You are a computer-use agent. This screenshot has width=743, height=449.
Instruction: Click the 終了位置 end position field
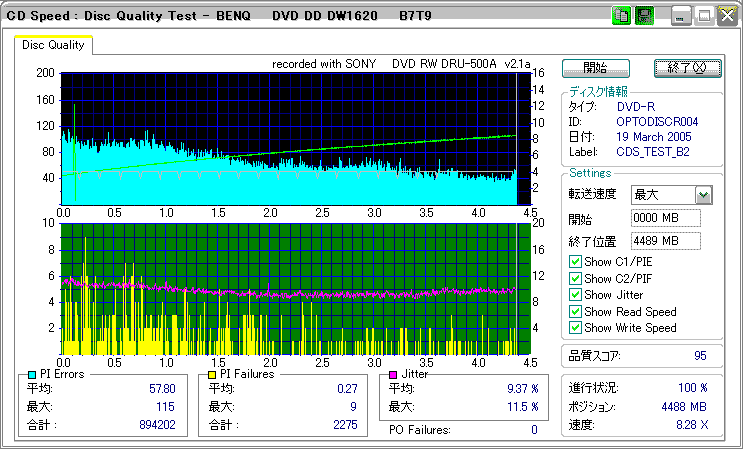point(665,241)
